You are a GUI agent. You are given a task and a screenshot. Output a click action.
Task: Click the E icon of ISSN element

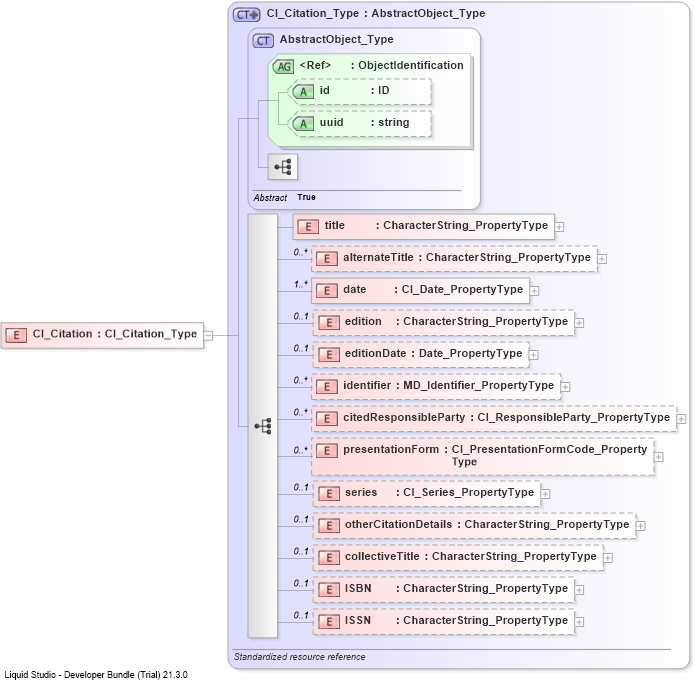click(328, 622)
